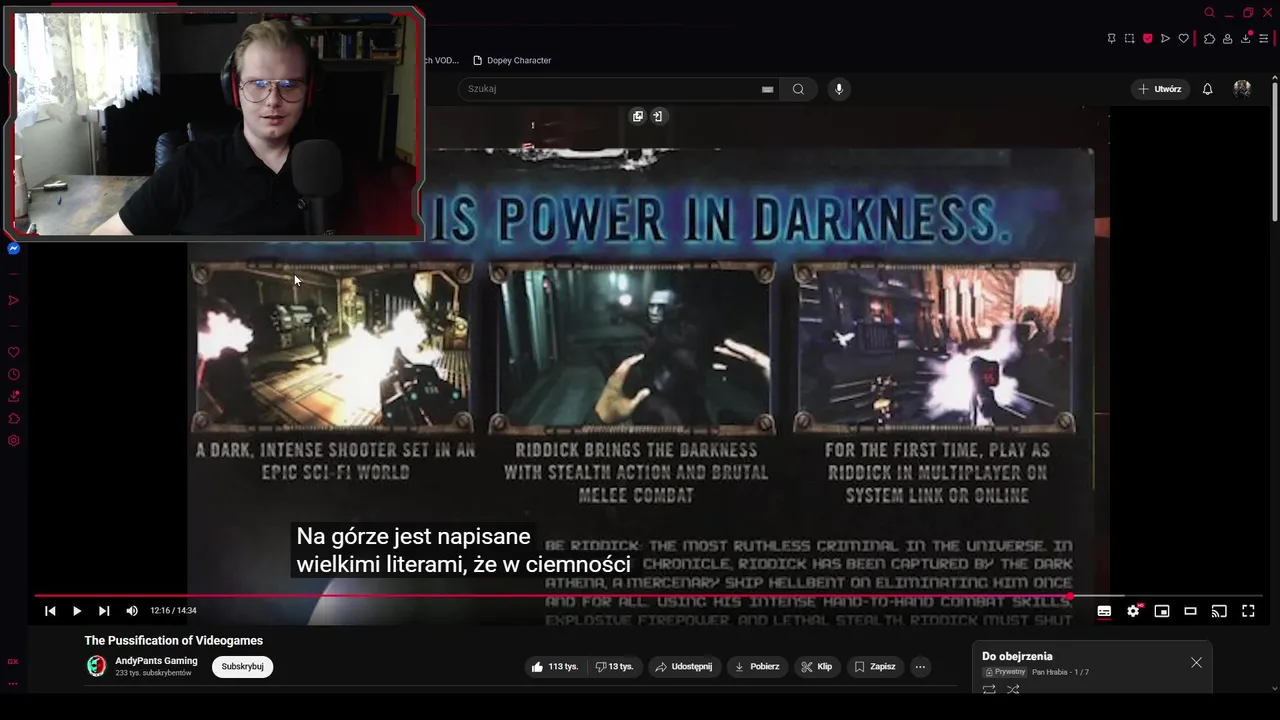Click the exit/sign-in icon above video player
The height and width of the screenshot is (720, 1280).
(x=657, y=116)
